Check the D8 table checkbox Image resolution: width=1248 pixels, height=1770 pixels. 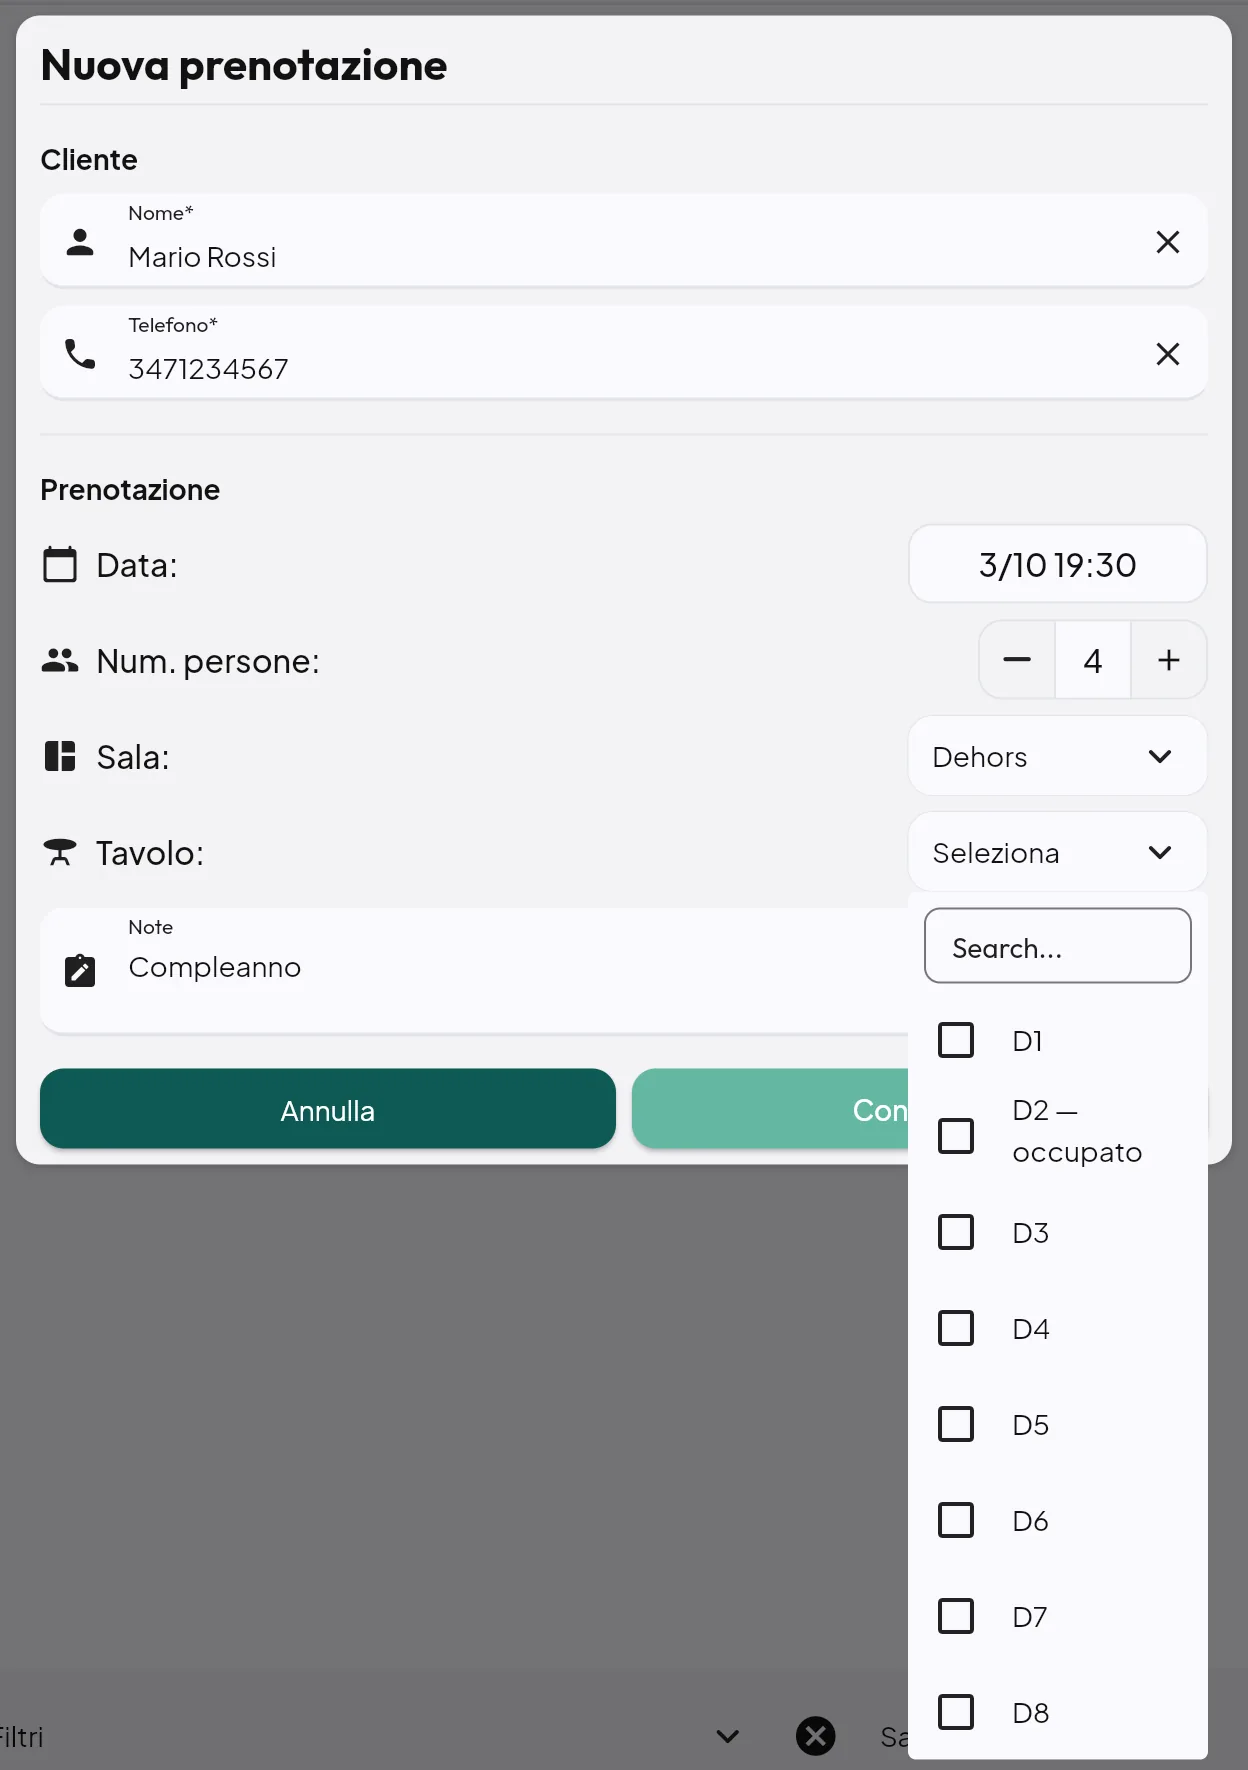pos(956,1712)
